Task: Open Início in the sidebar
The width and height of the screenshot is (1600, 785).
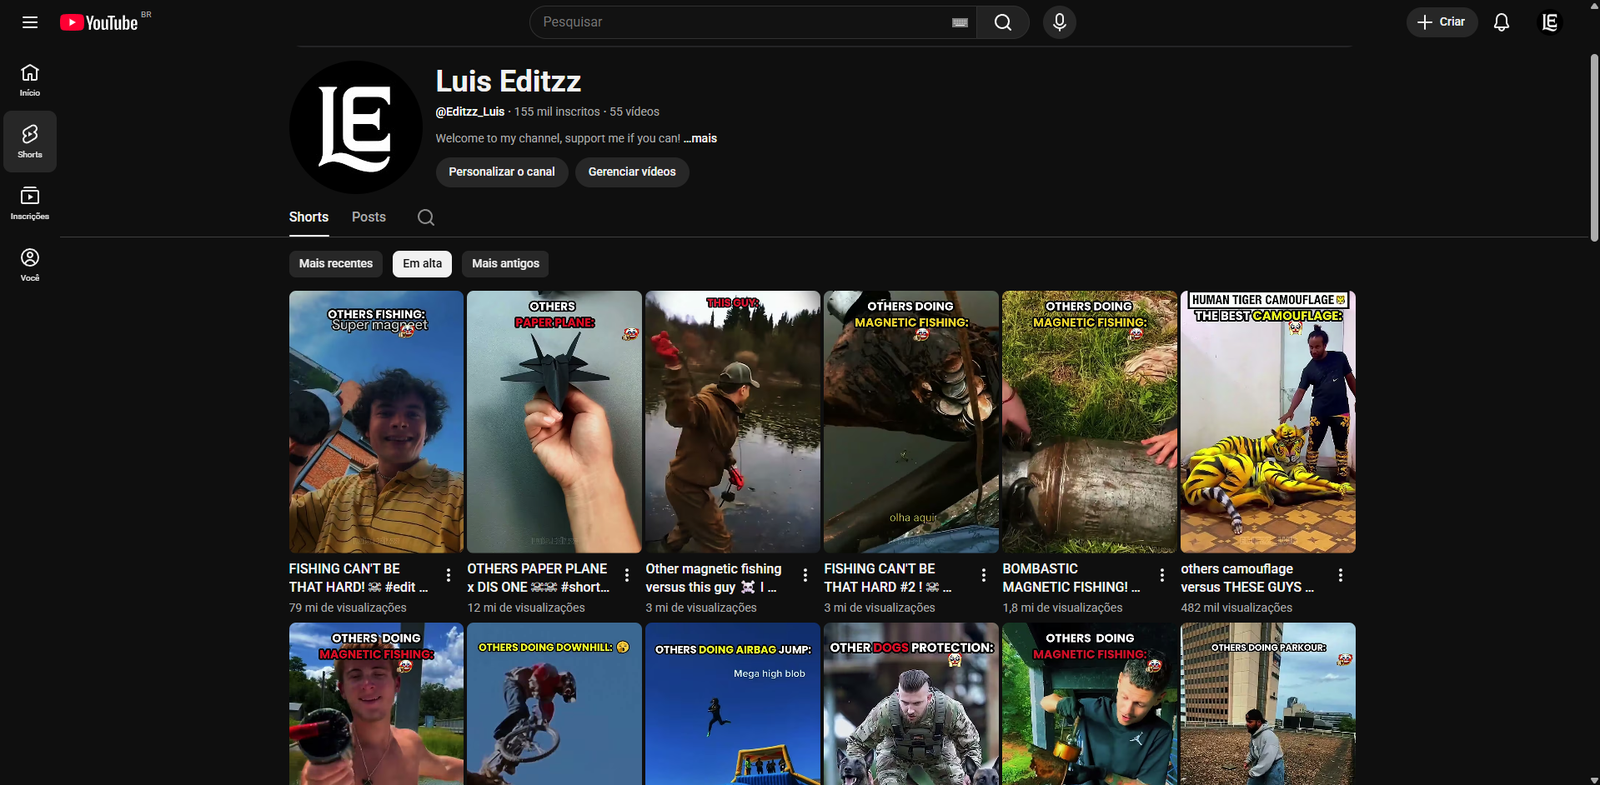Action: point(30,80)
